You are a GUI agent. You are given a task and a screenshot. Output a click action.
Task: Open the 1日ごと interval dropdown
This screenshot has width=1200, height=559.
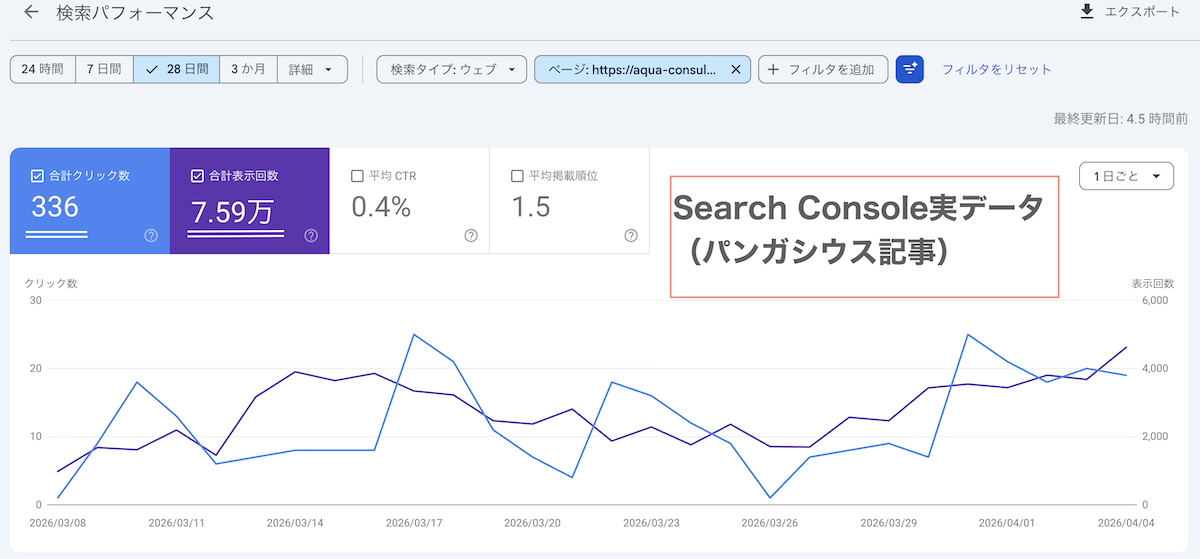tap(1126, 176)
